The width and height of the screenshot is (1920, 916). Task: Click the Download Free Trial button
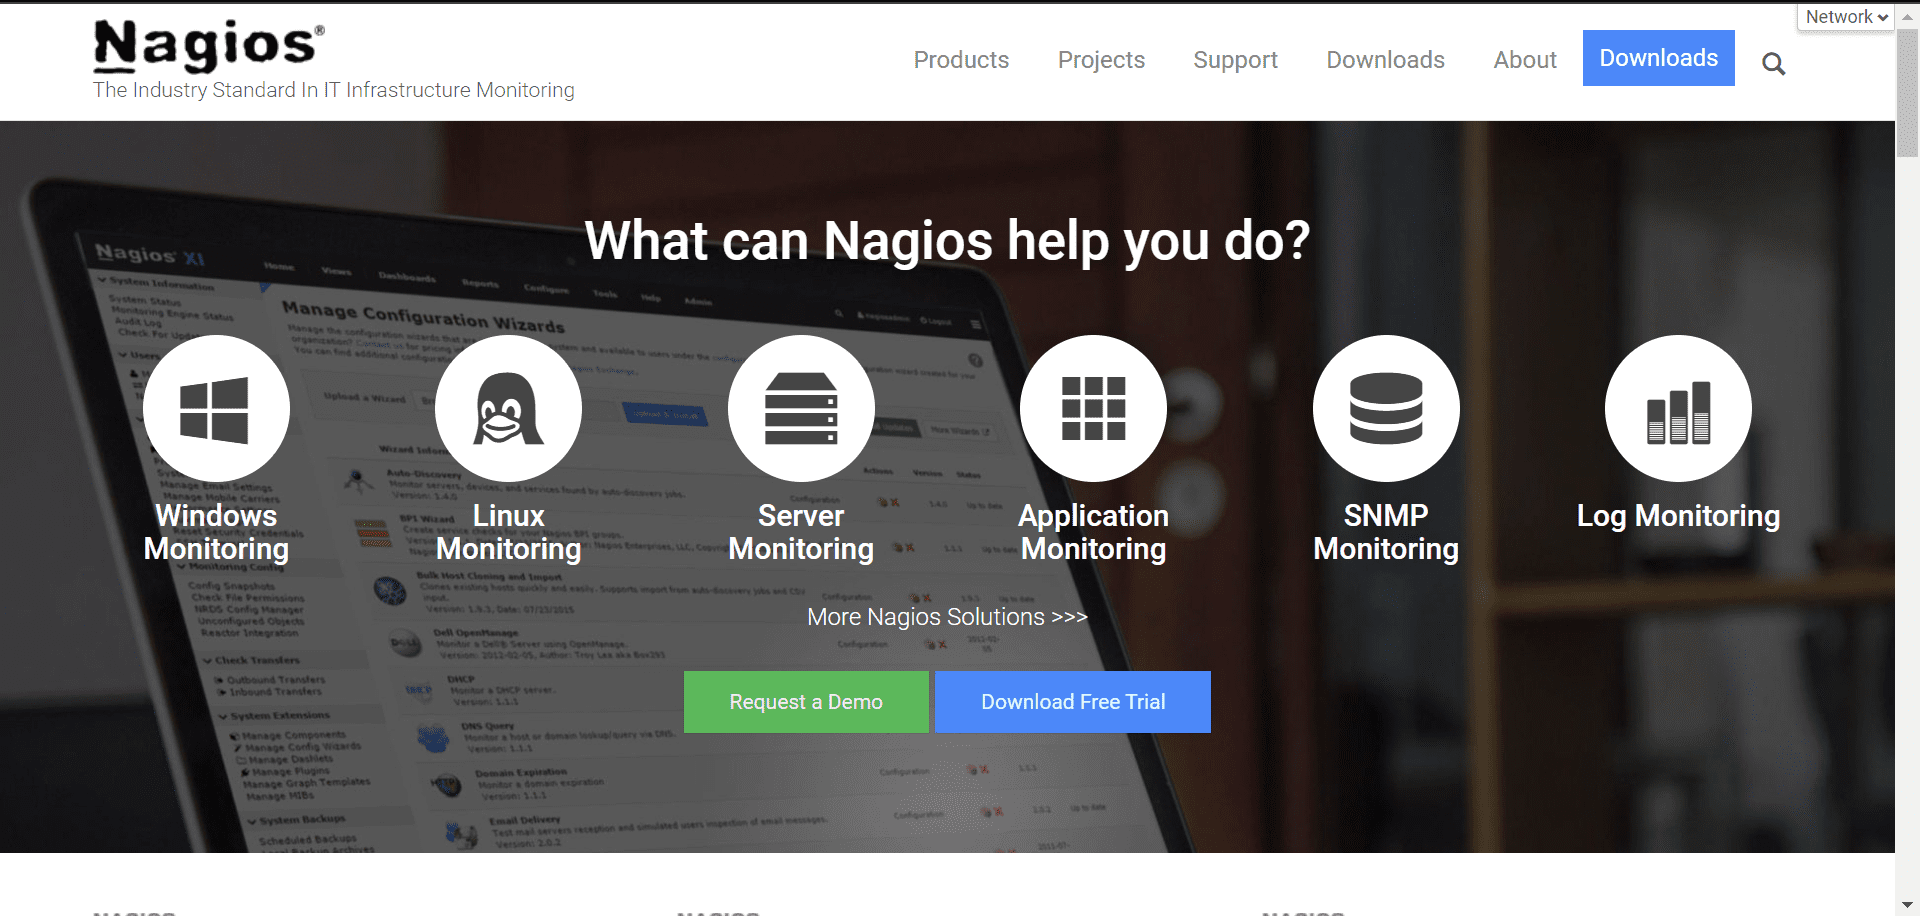pos(1072,701)
